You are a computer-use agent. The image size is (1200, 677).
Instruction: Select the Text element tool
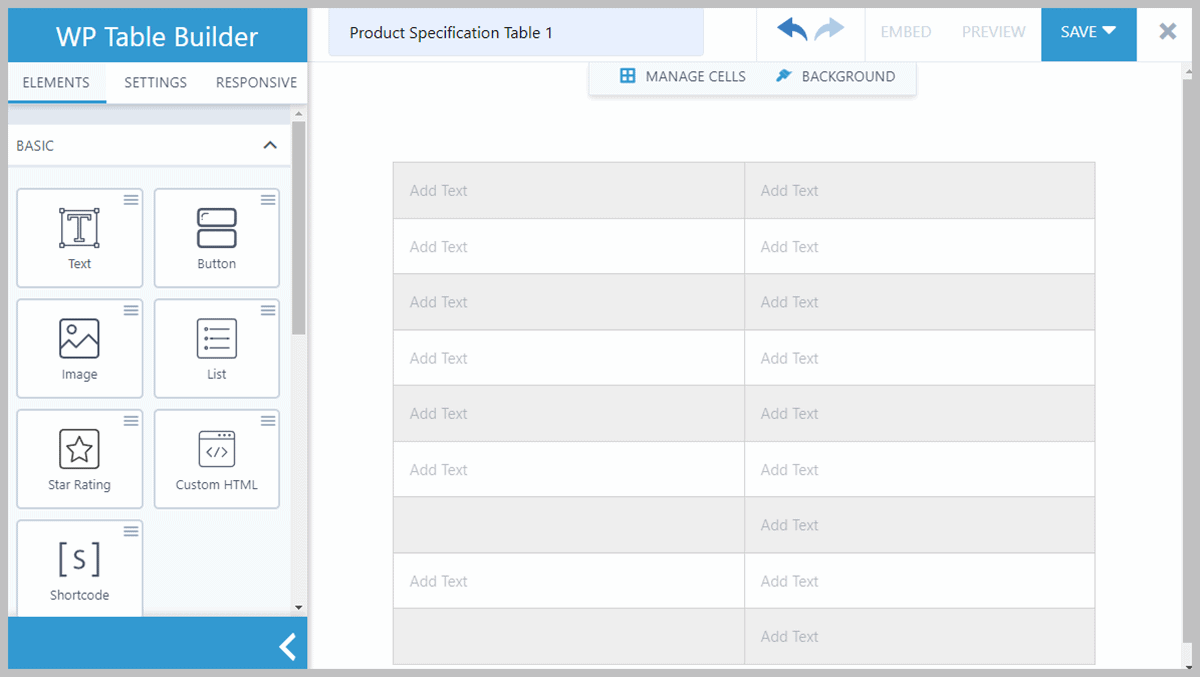pyautogui.click(x=79, y=238)
